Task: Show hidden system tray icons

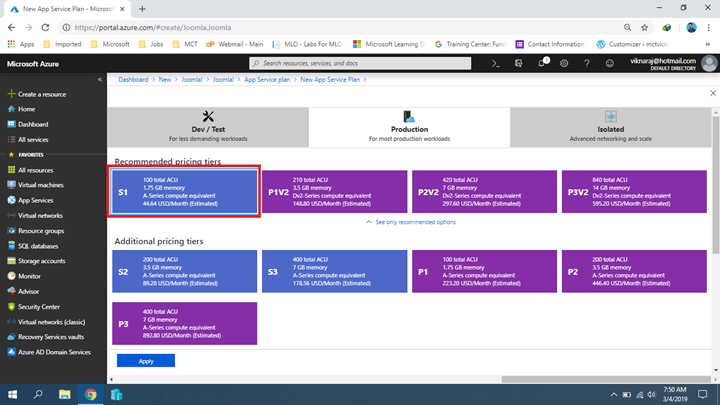Action: [x=613, y=394]
